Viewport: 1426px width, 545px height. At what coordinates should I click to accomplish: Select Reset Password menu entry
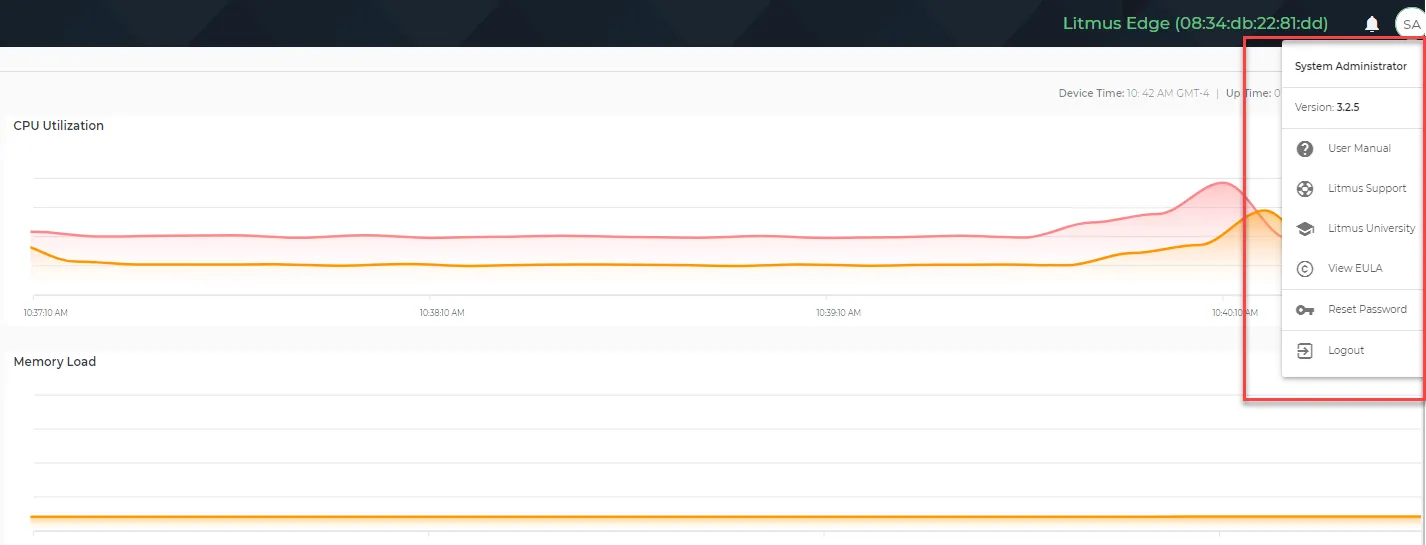coord(1352,310)
